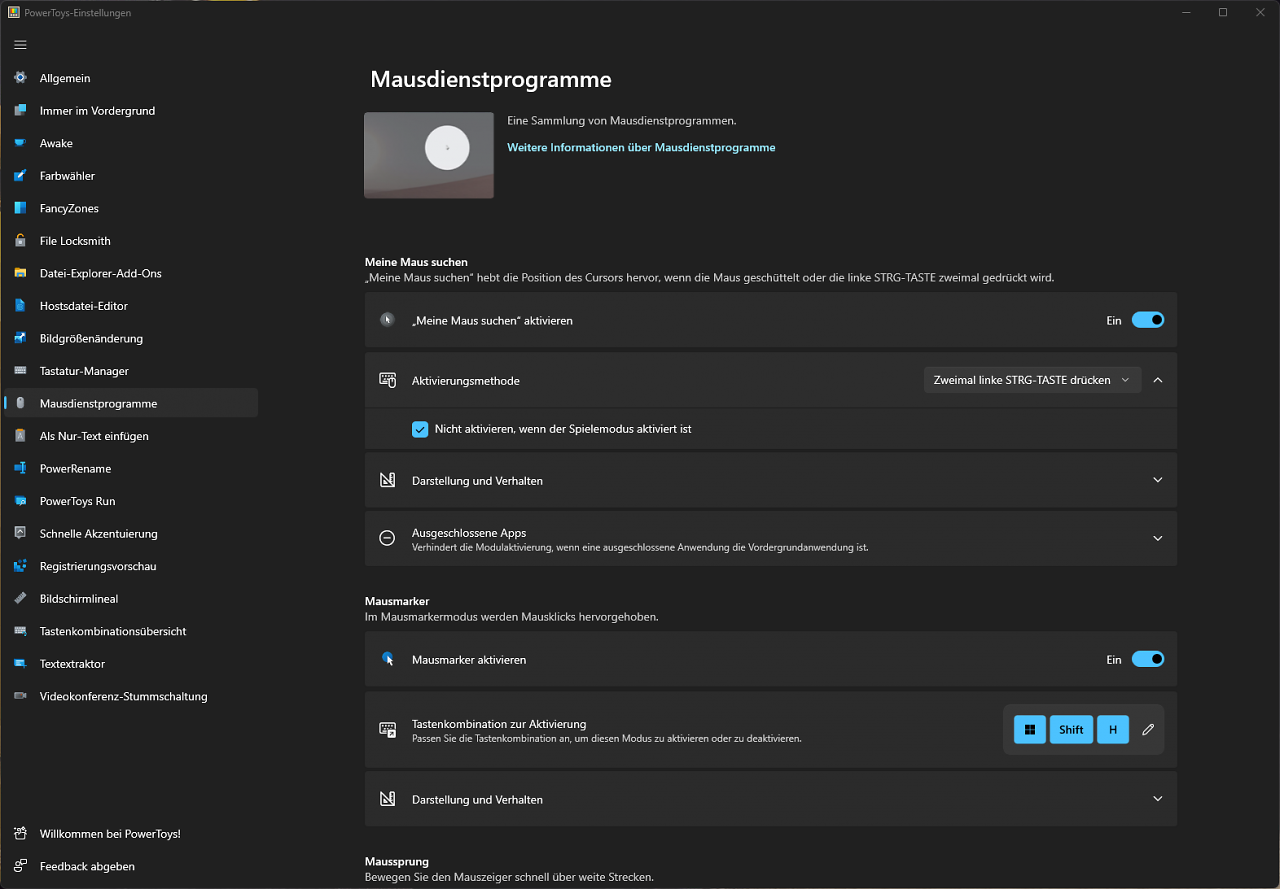
Task: Click the Feedback abgeben icon
Action: (20, 866)
